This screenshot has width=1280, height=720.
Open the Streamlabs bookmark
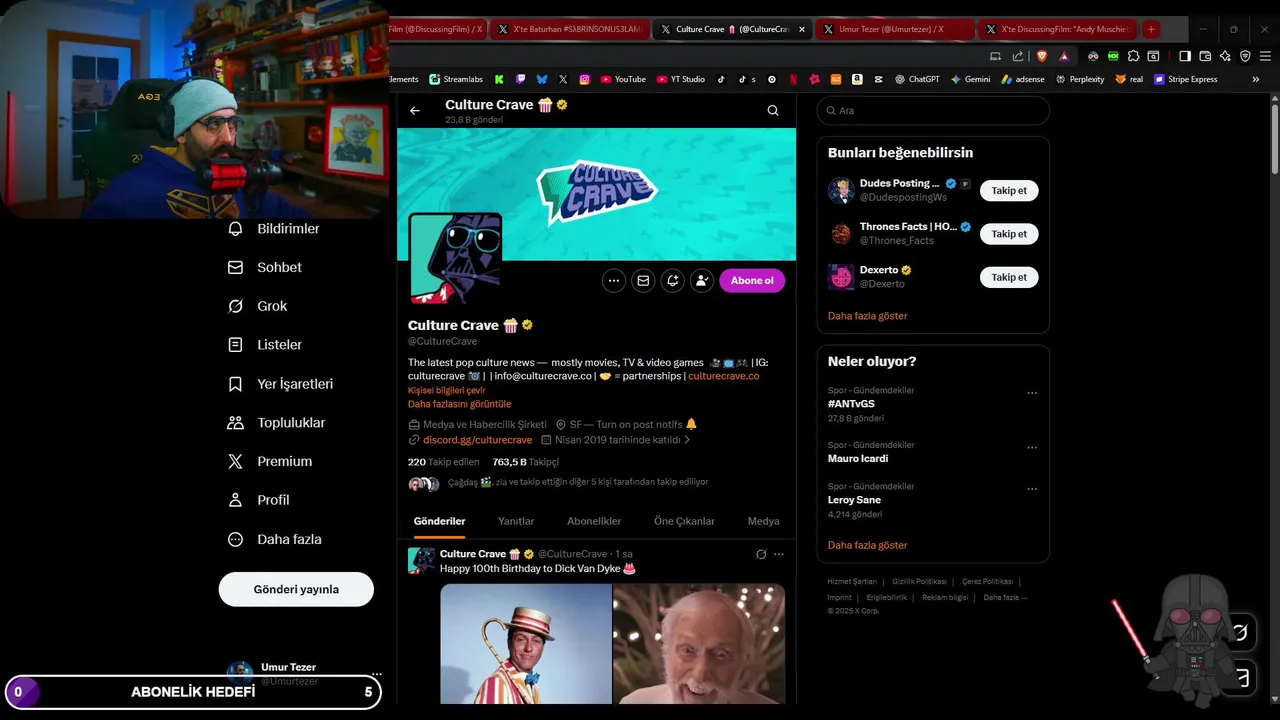456,79
